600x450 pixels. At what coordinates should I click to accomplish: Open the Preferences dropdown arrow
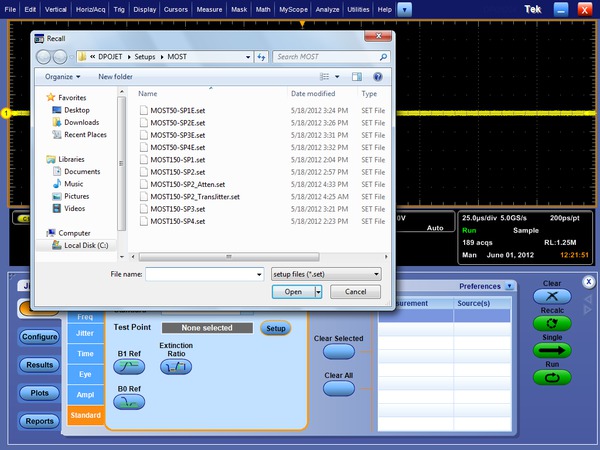[x=509, y=286]
